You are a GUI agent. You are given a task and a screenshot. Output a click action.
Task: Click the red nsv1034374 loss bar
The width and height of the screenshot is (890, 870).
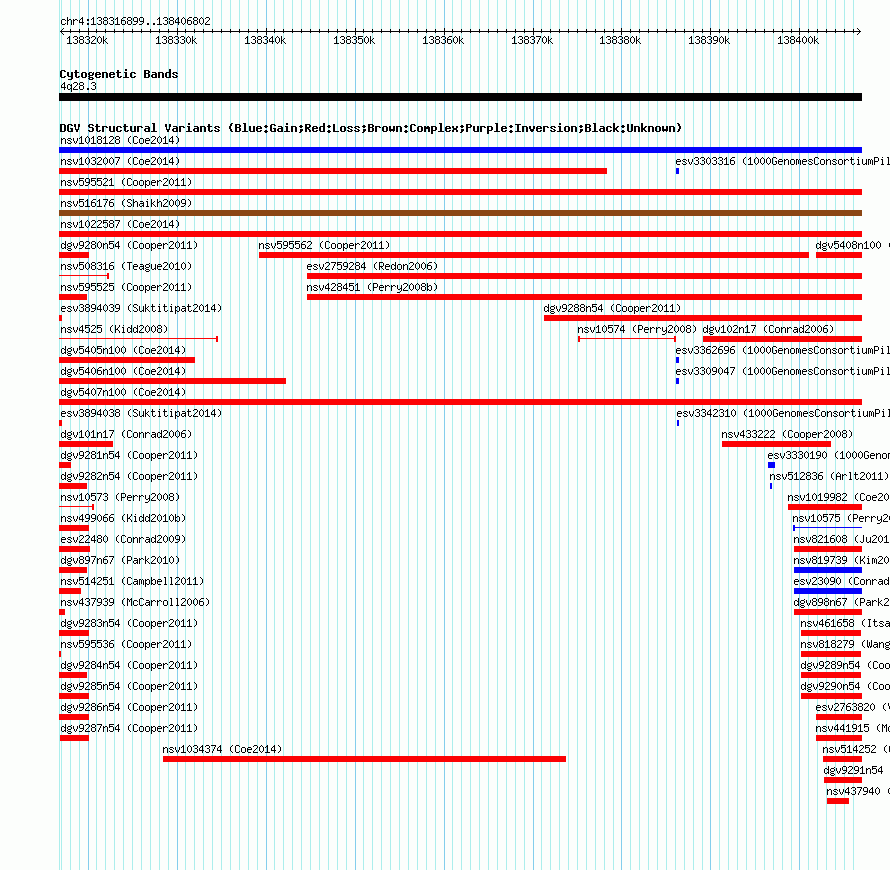click(x=364, y=759)
